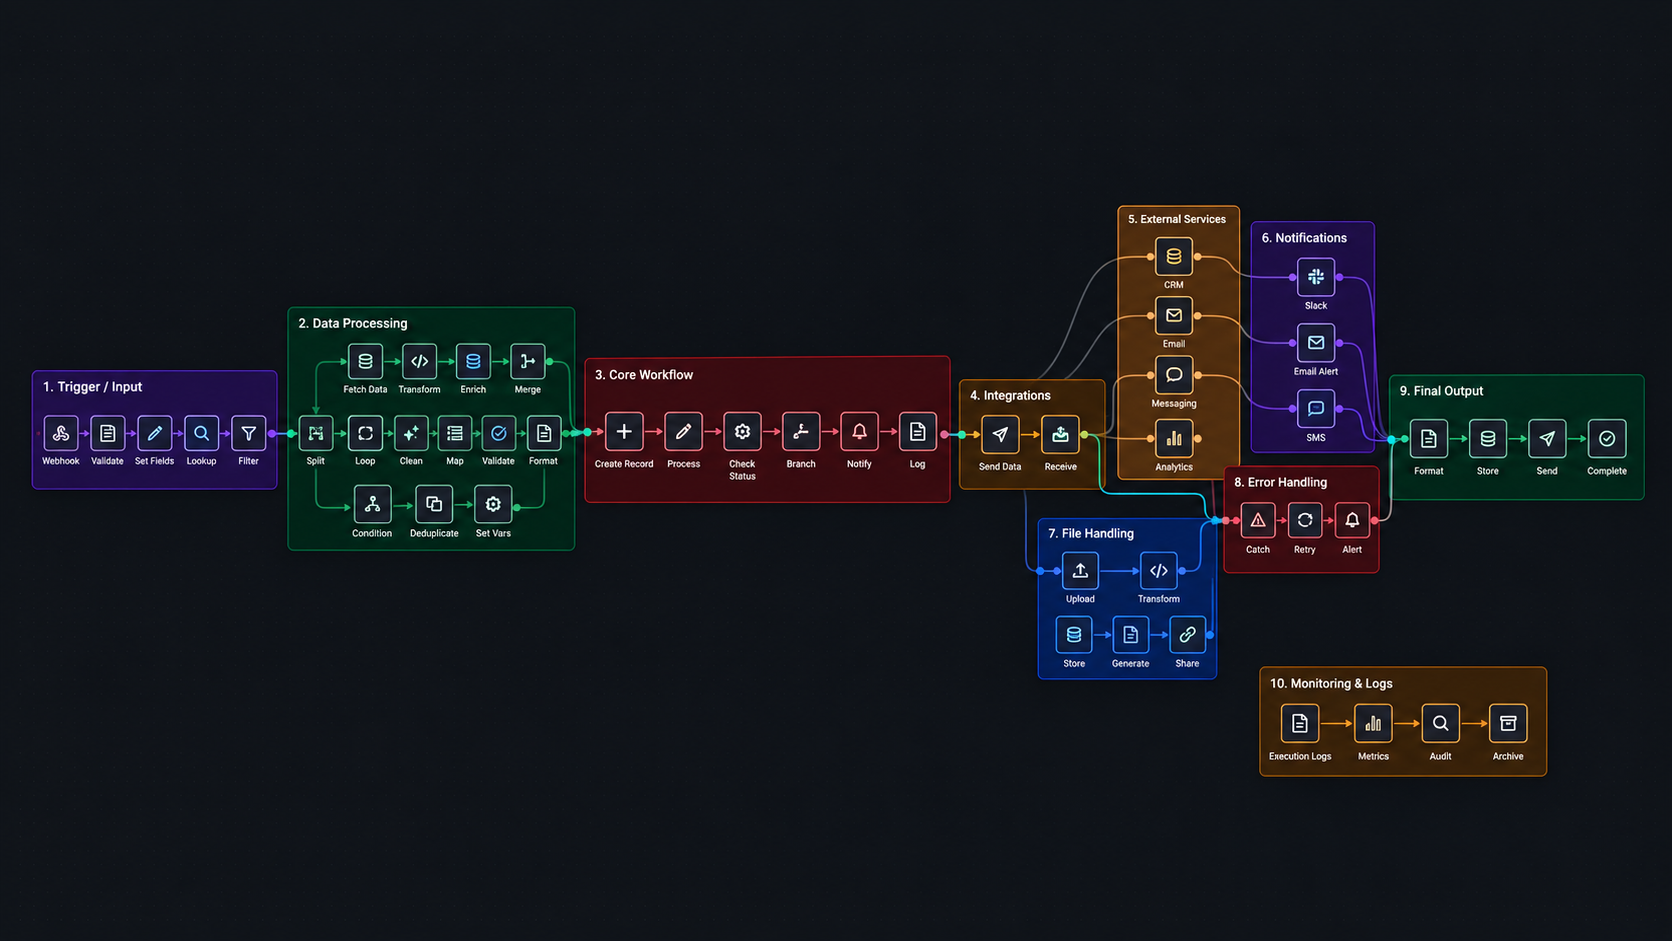Click the Process pencil node
The width and height of the screenshot is (1672, 941).
[x=684, y=432]
